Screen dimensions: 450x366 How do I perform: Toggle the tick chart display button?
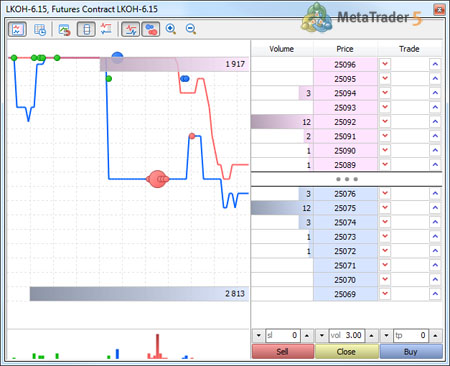point(17,29)
